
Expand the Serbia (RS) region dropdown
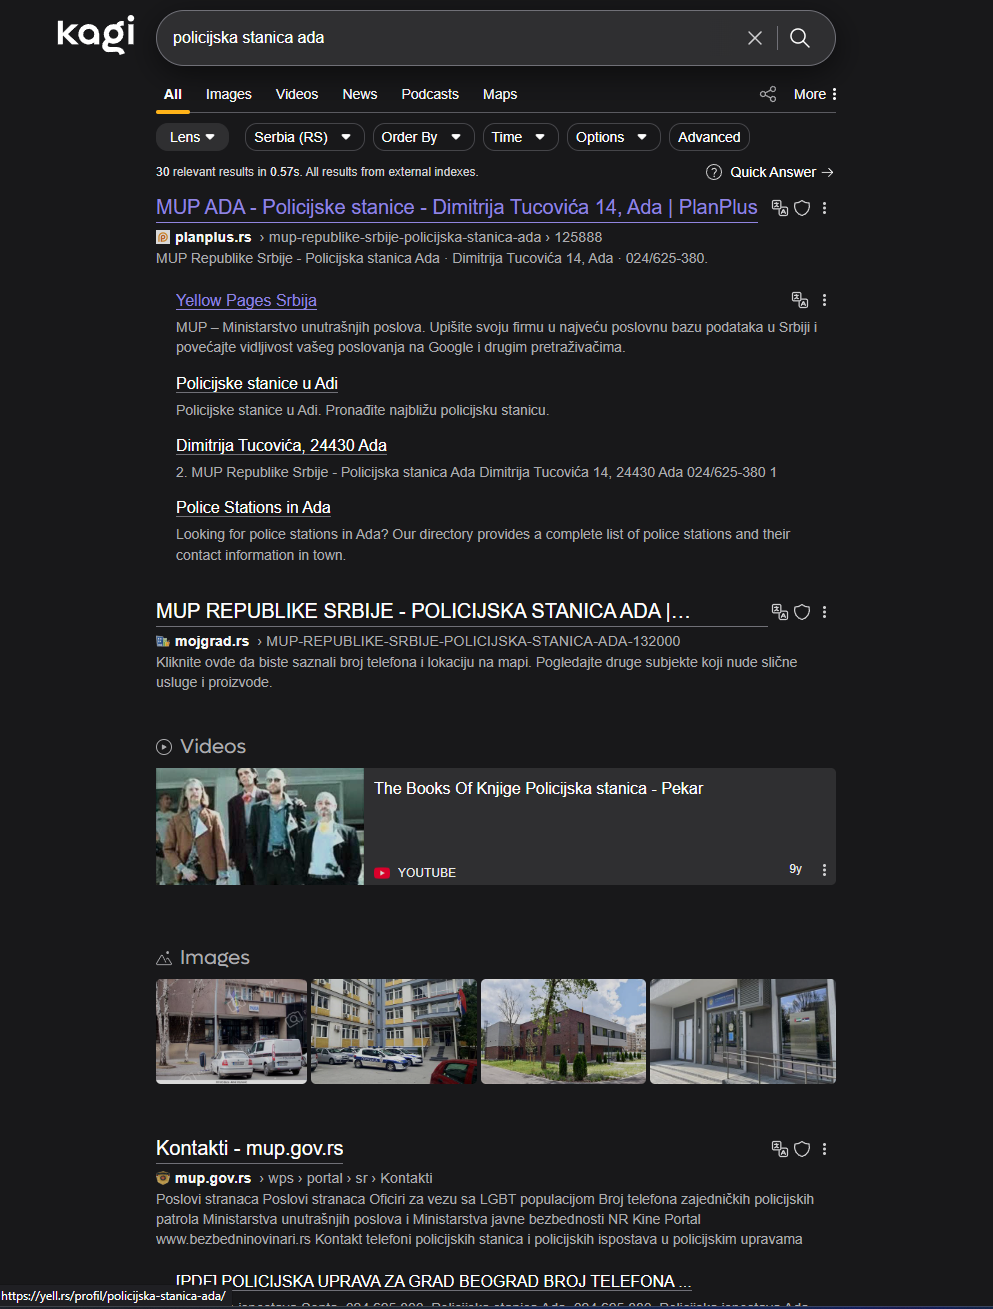[302, 137]
